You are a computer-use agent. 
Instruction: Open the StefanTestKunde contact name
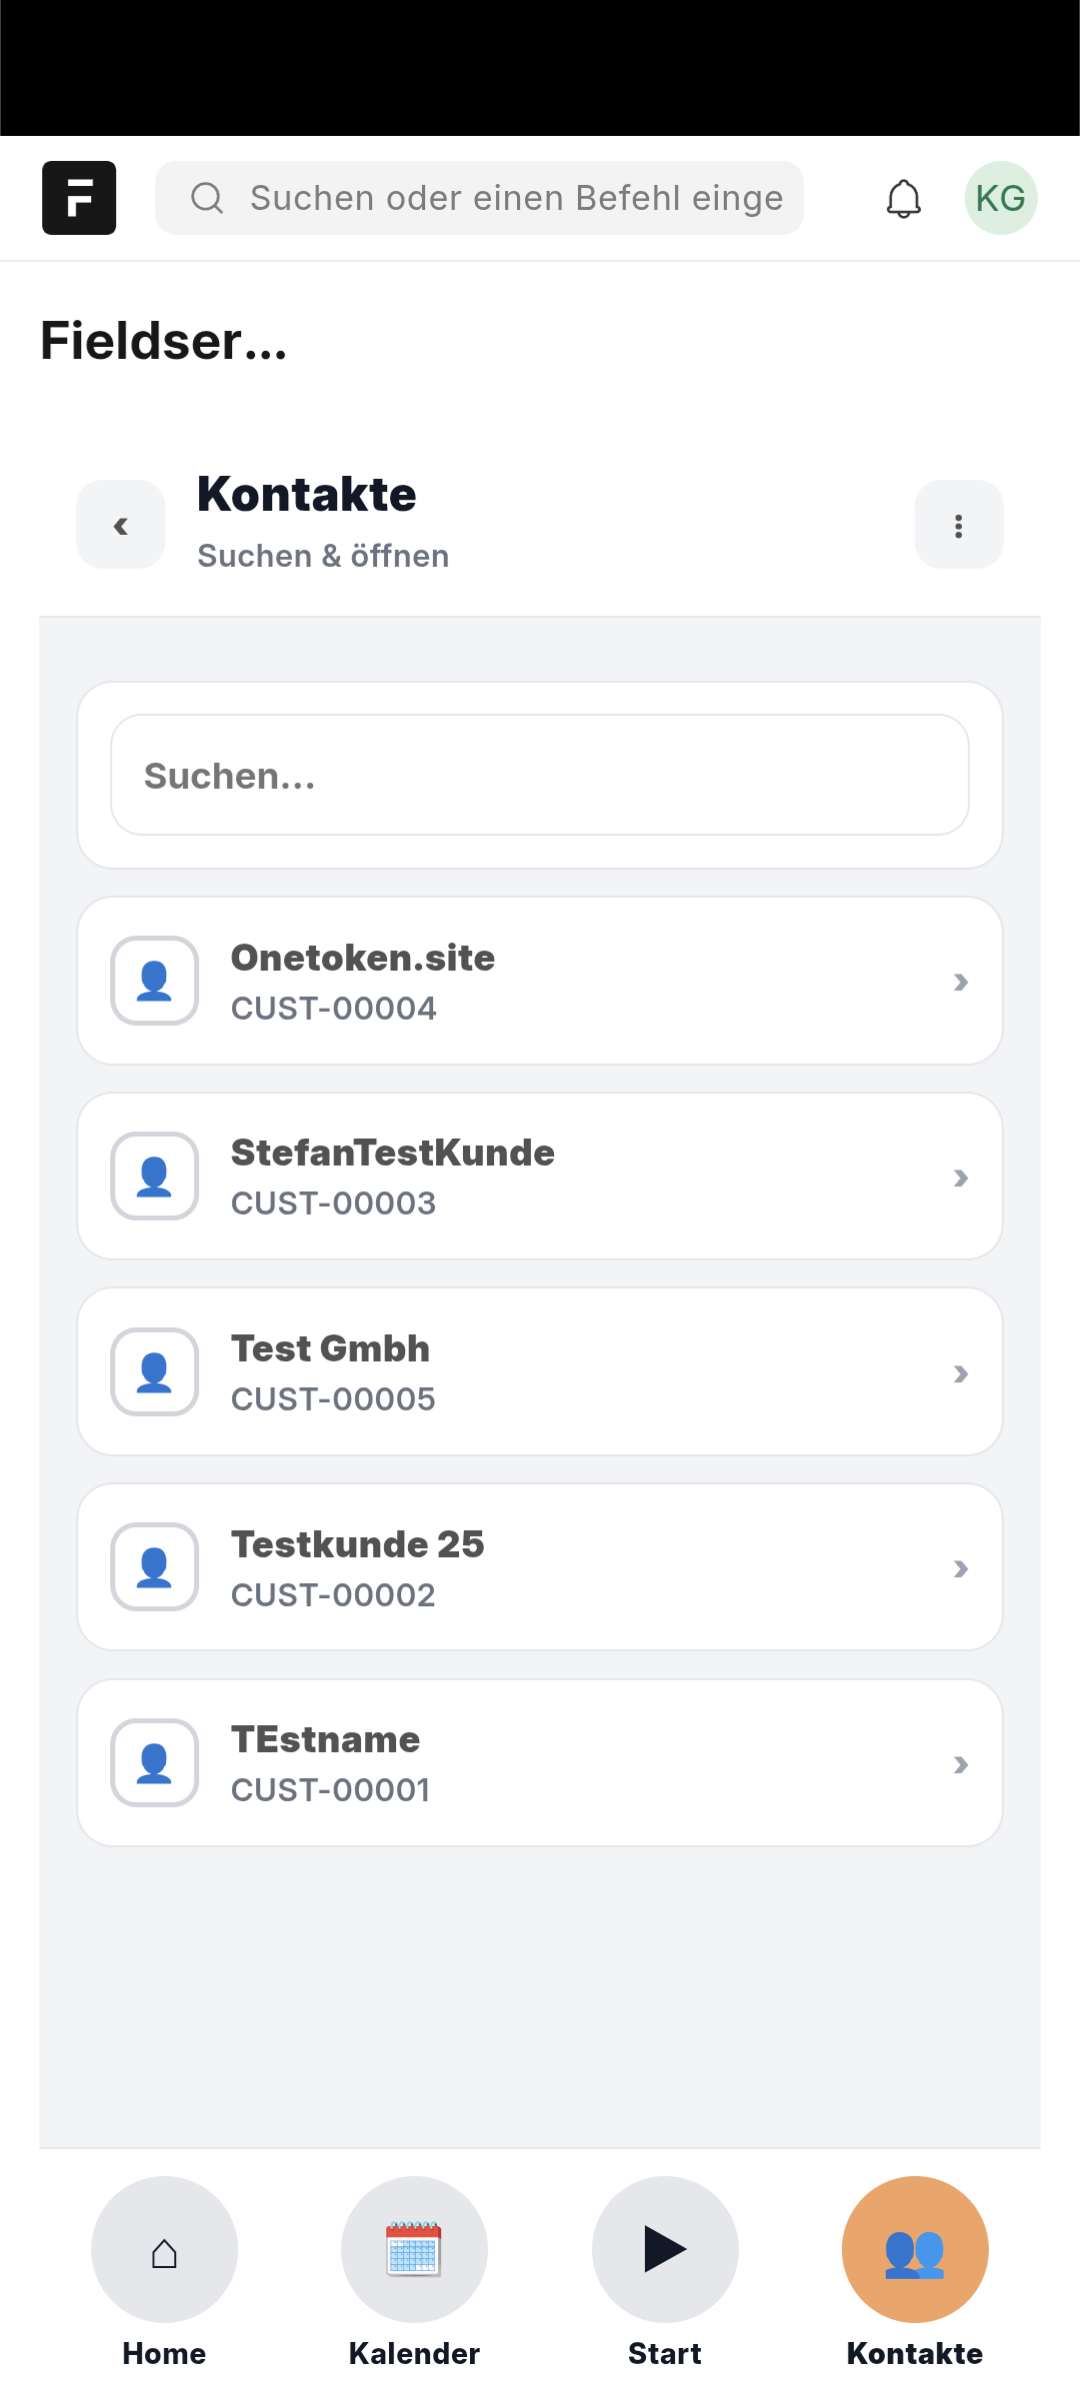click(393, 1153)
